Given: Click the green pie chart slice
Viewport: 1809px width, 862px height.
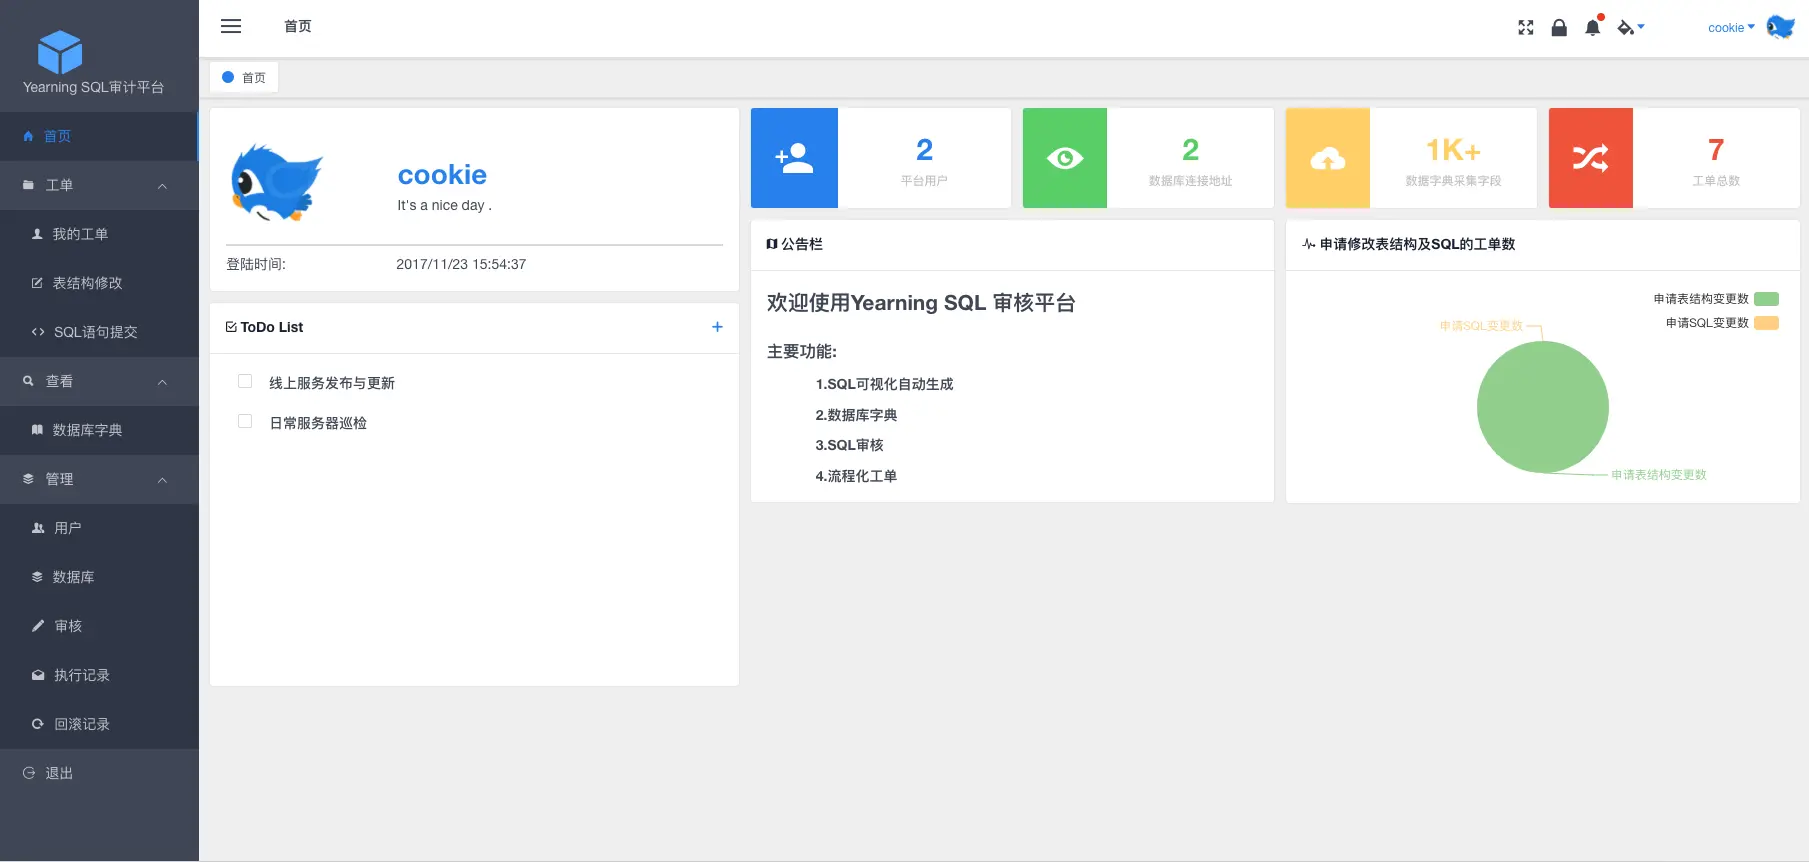Looking at the screenshot, I should point(1543,407).
